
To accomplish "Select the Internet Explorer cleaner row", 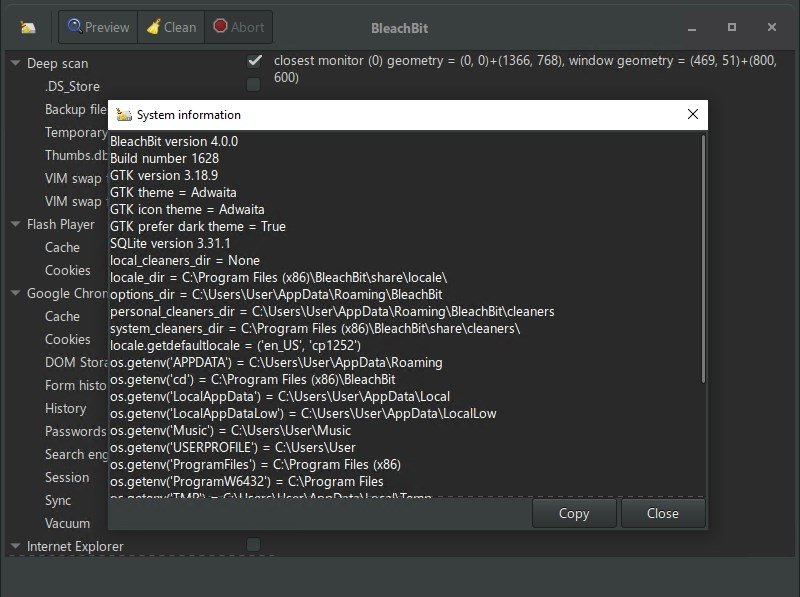I will coord(76,546).
